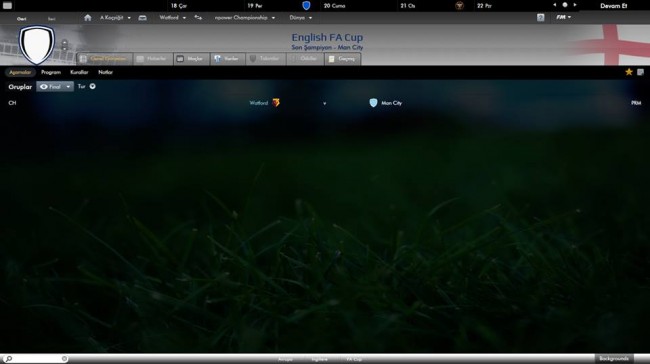The height and width of the screenshot is (364, 650).
Task: Open the notes icon beside the star
Action: click(640, 72)
